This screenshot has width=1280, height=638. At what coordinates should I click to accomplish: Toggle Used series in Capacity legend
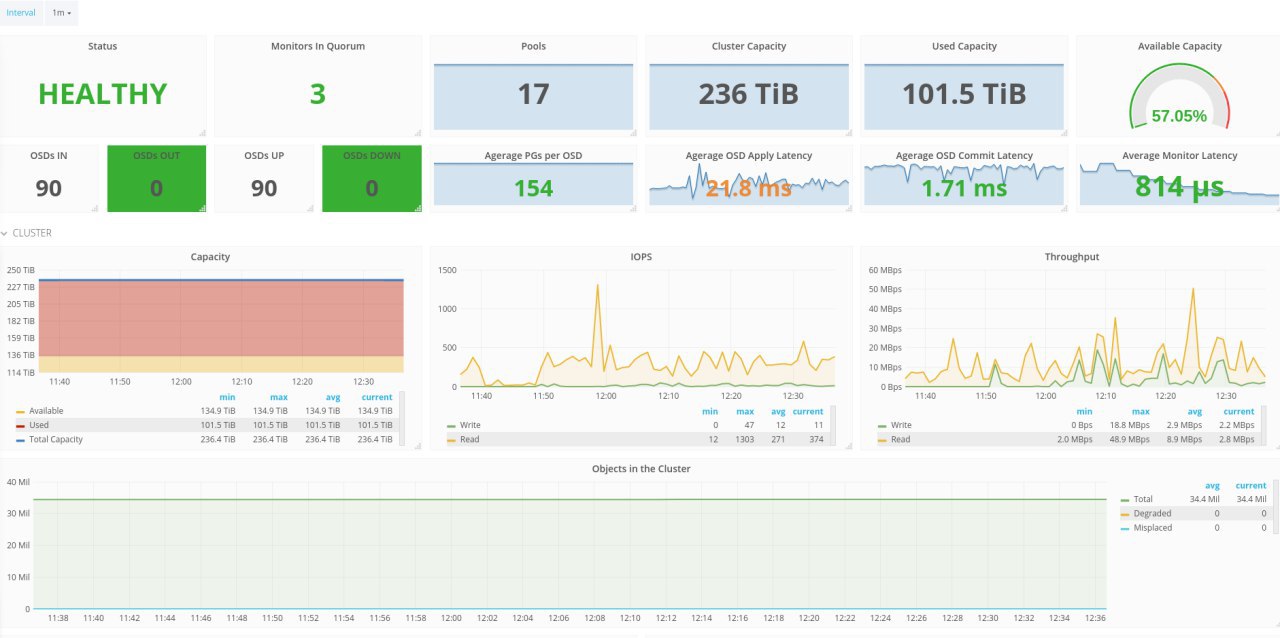tap(39, 425)
